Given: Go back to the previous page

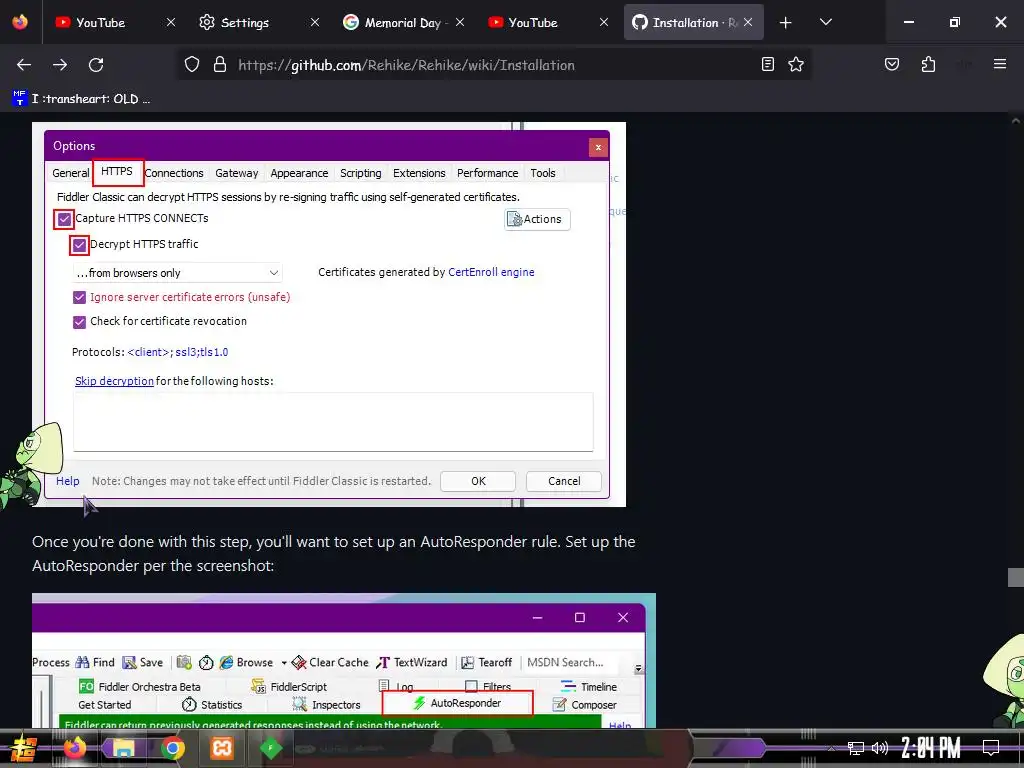Looking at the screenshot, I should point(24,65).
